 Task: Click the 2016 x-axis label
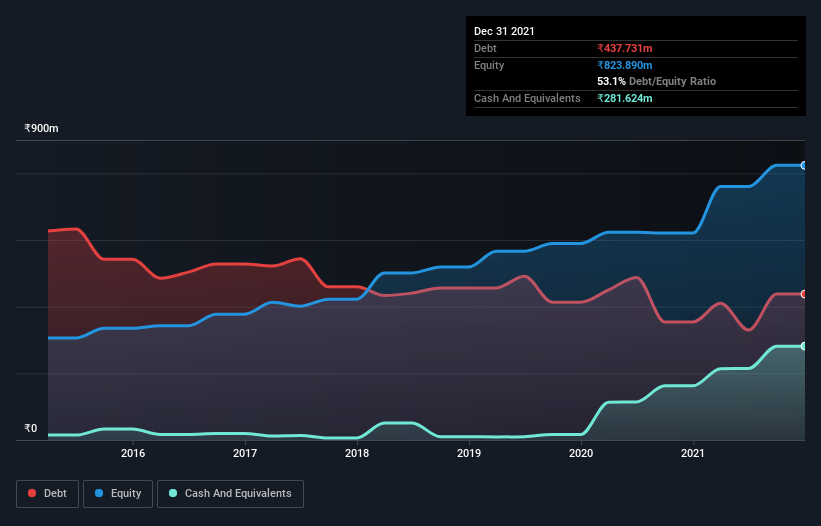tap(133, 453)
